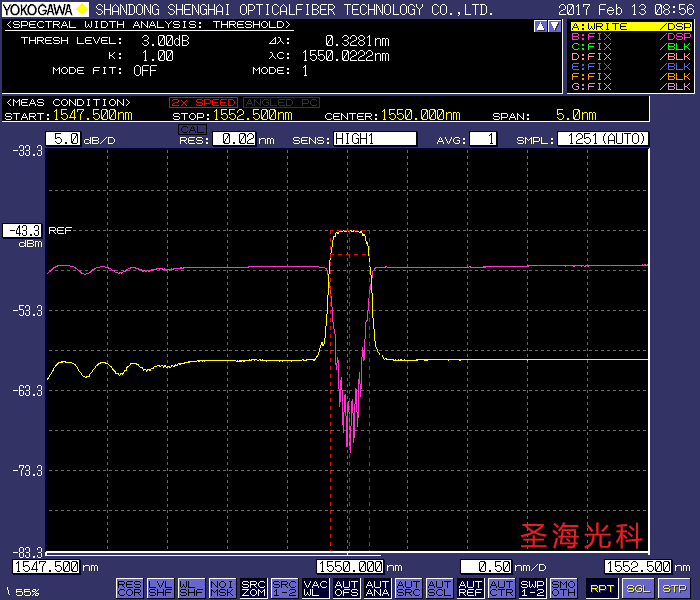Toggle the AUT OFS indicator
This screenshot has height=600, width=700.
346,588
